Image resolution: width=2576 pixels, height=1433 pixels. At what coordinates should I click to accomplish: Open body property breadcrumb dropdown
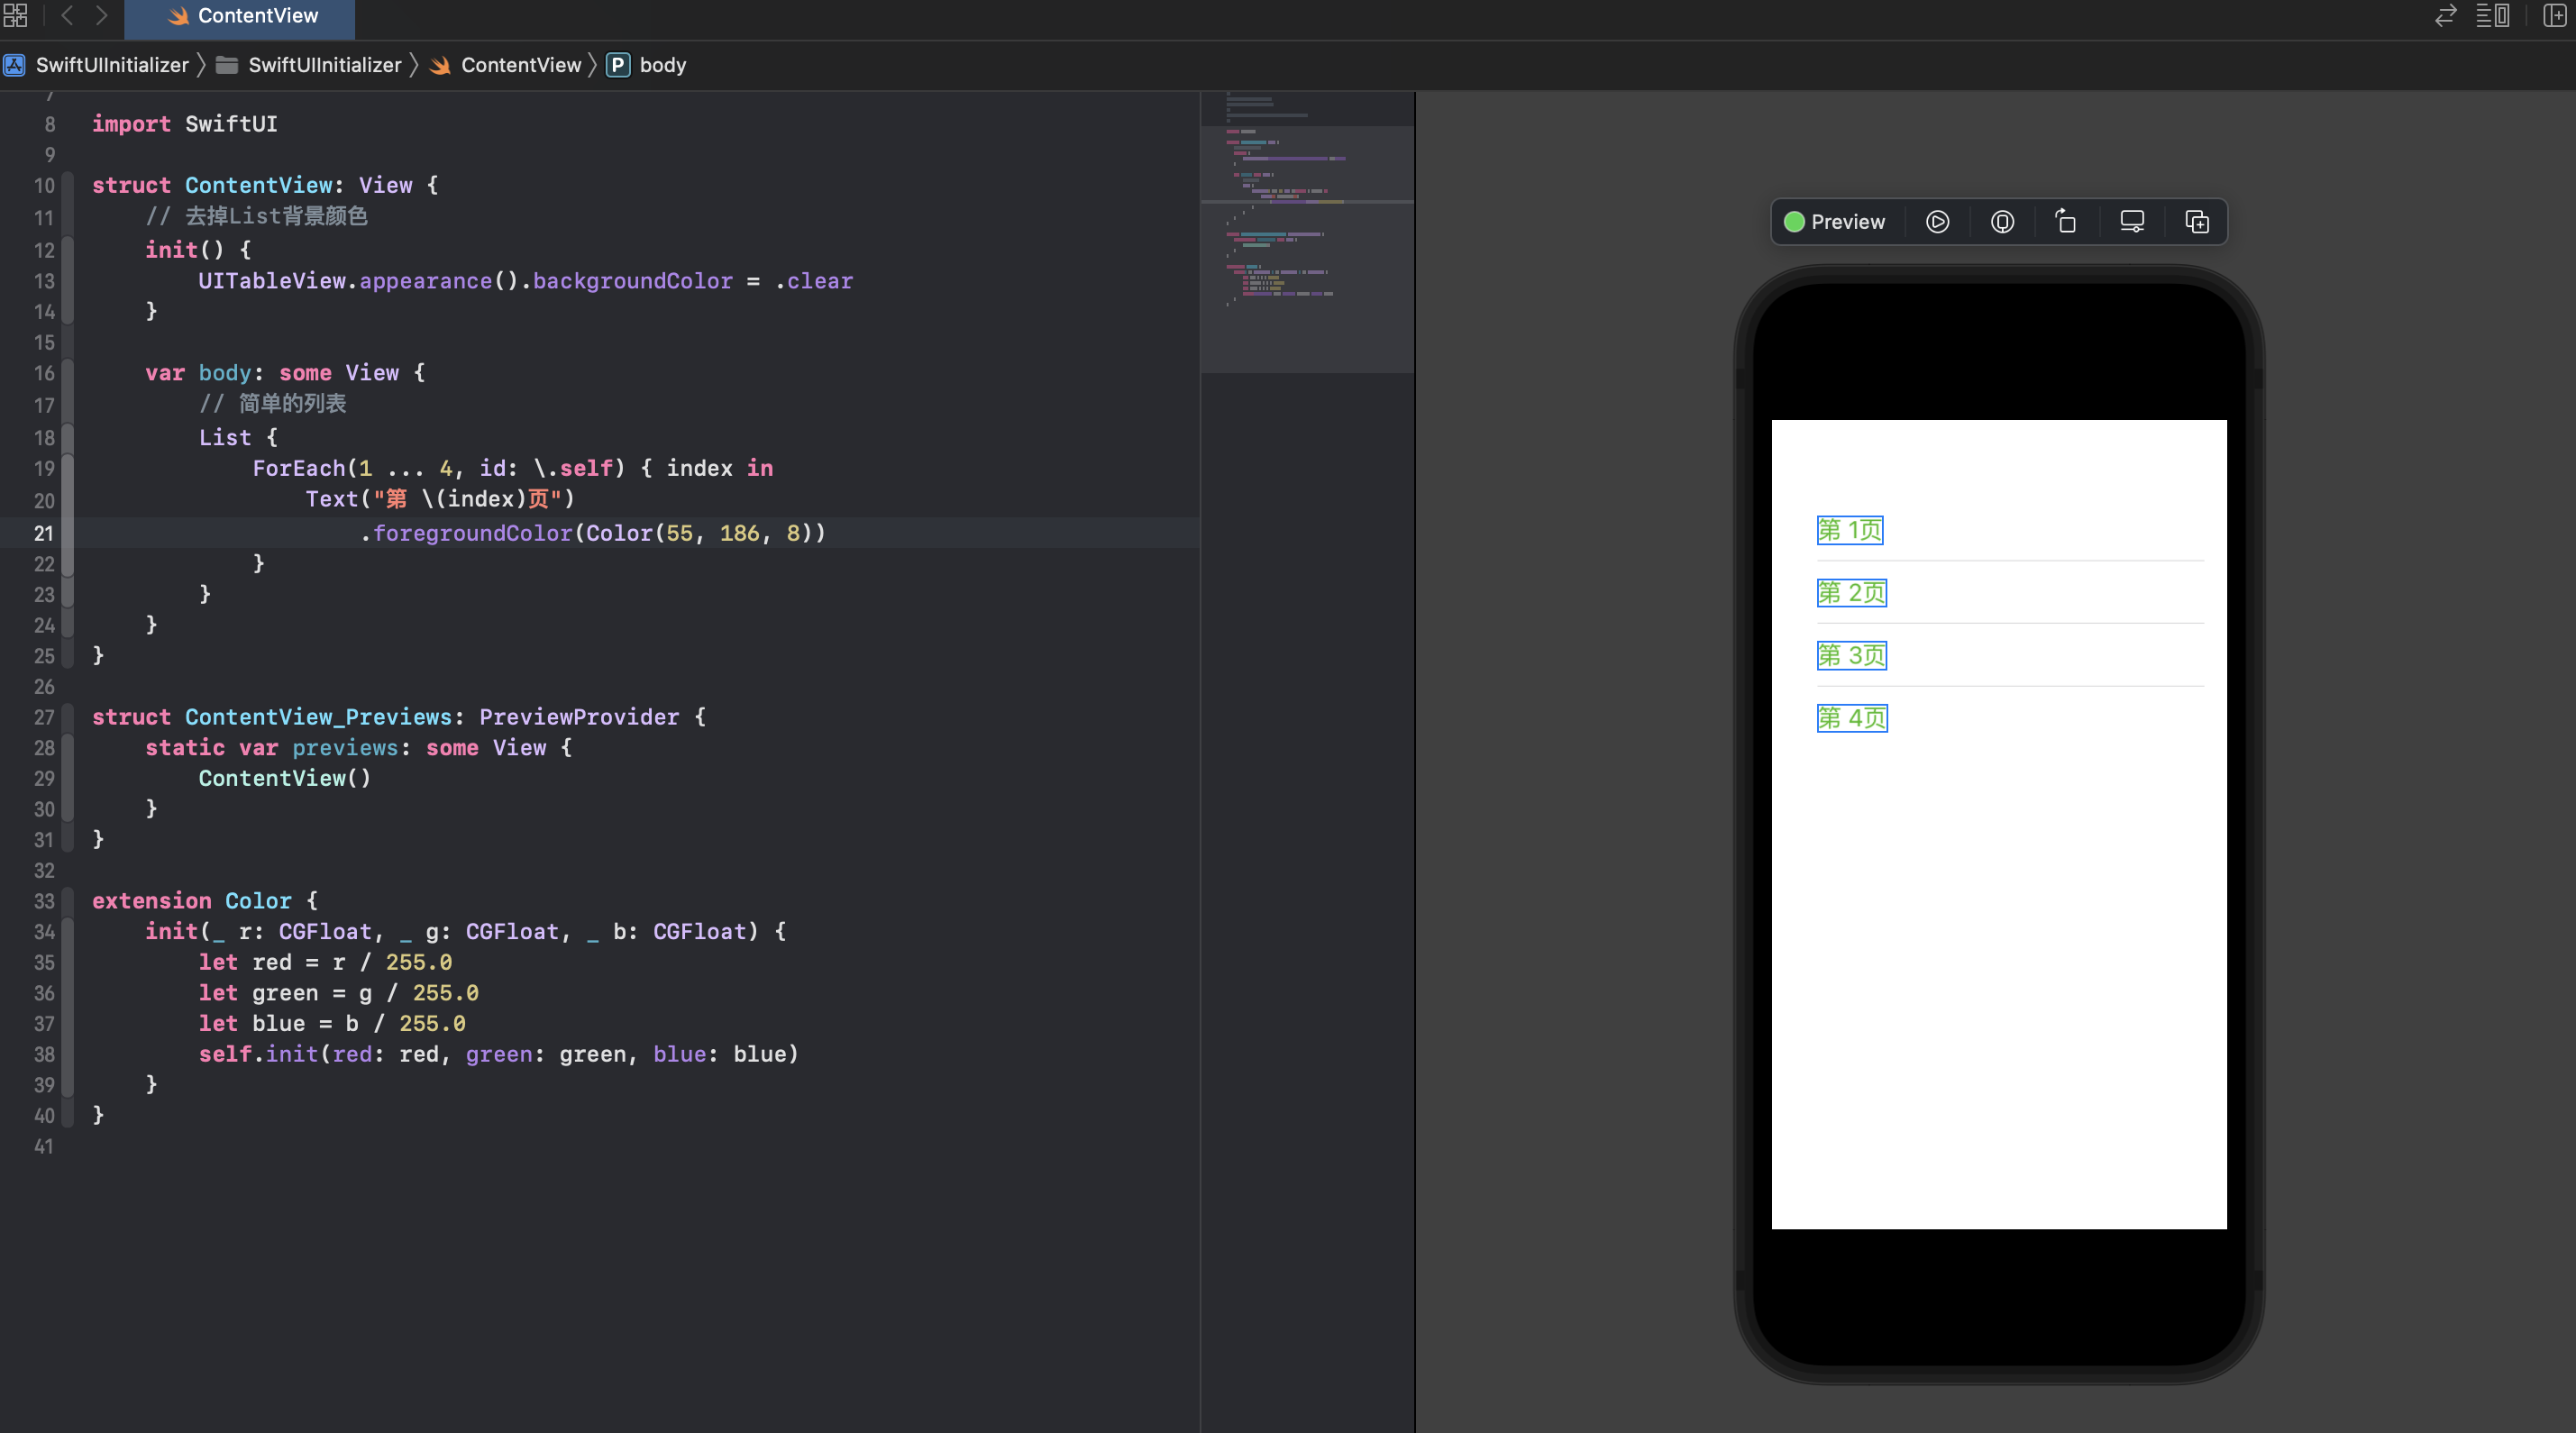click(661, 65)
